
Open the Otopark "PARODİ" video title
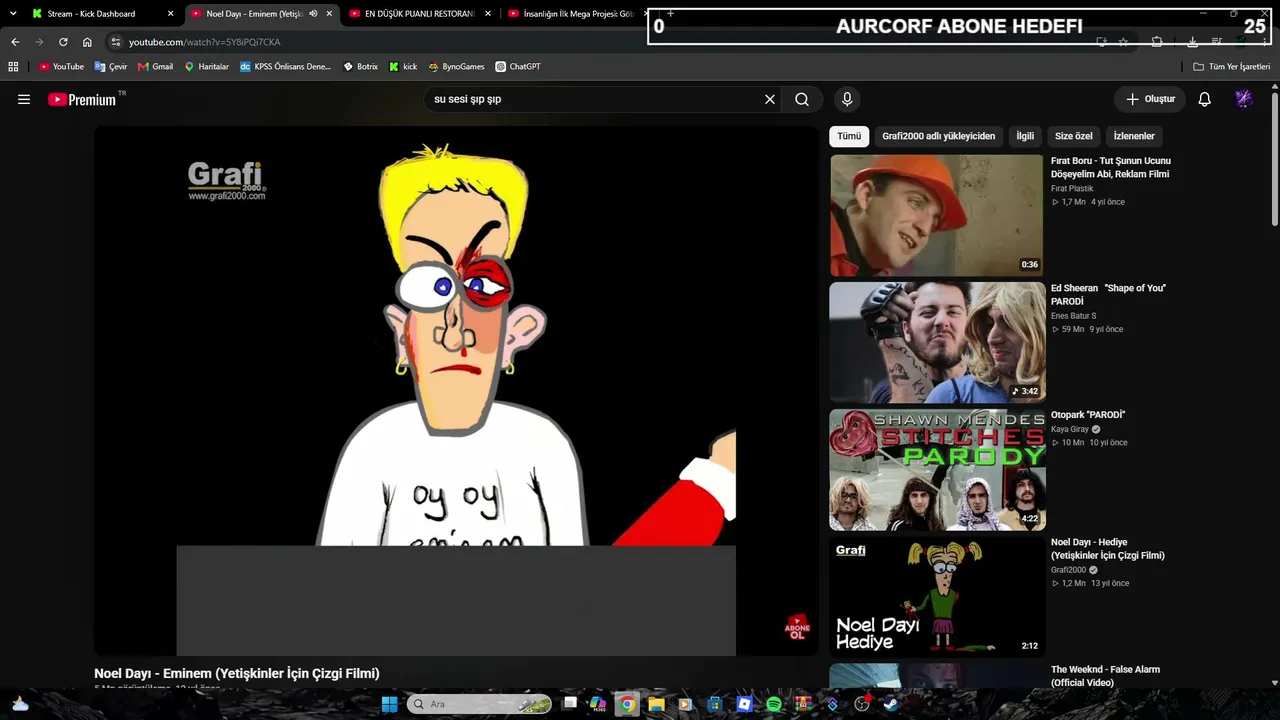click(x=1088, y=415)
